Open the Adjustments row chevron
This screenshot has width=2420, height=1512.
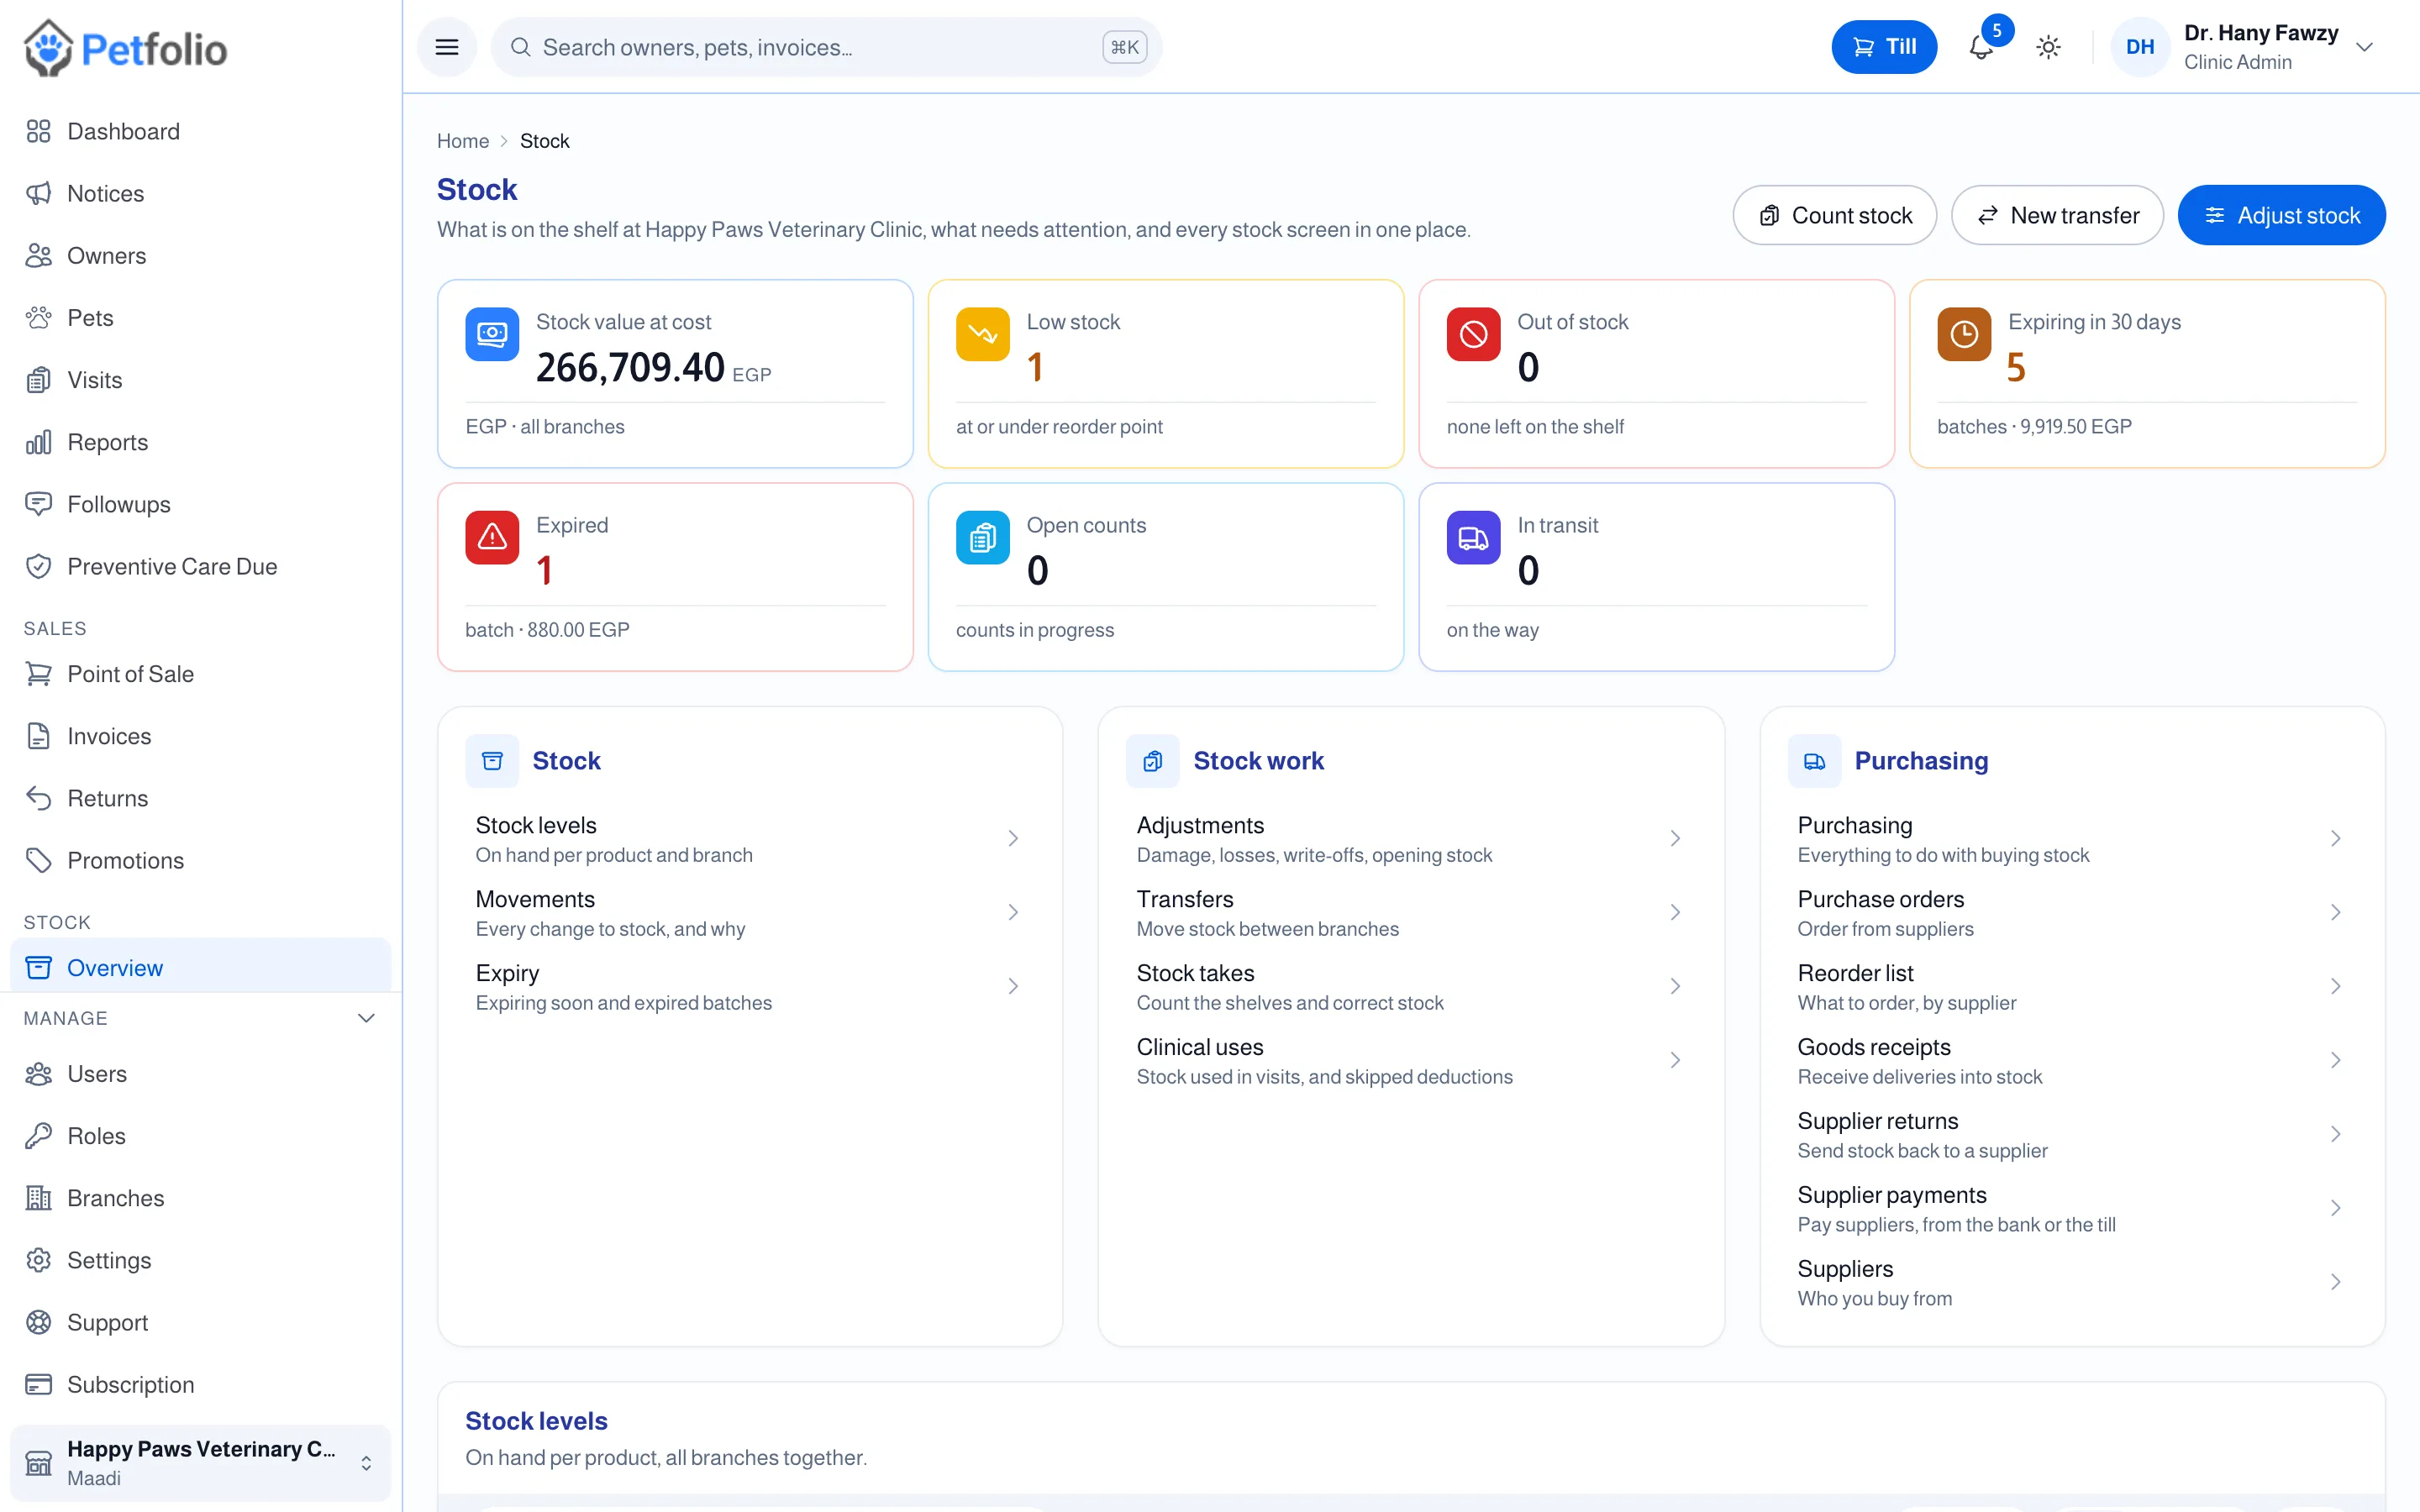(1675, 838)
